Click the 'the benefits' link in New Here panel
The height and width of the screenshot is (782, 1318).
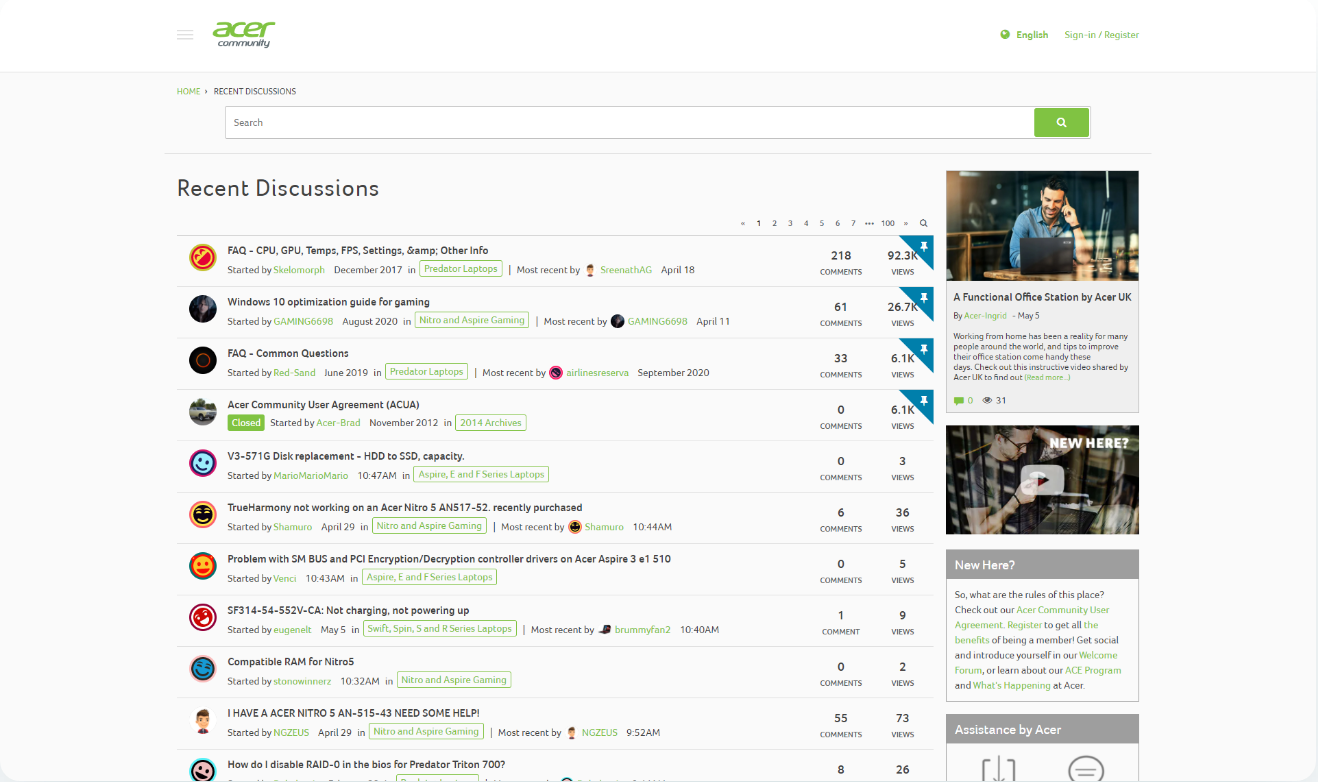click(x=1026, y=633)
